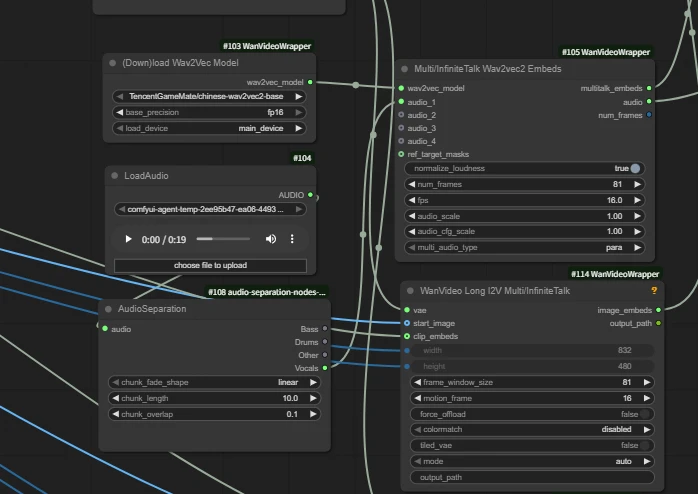Toggle normalize_loudness switch

click(x=635, y=168)
